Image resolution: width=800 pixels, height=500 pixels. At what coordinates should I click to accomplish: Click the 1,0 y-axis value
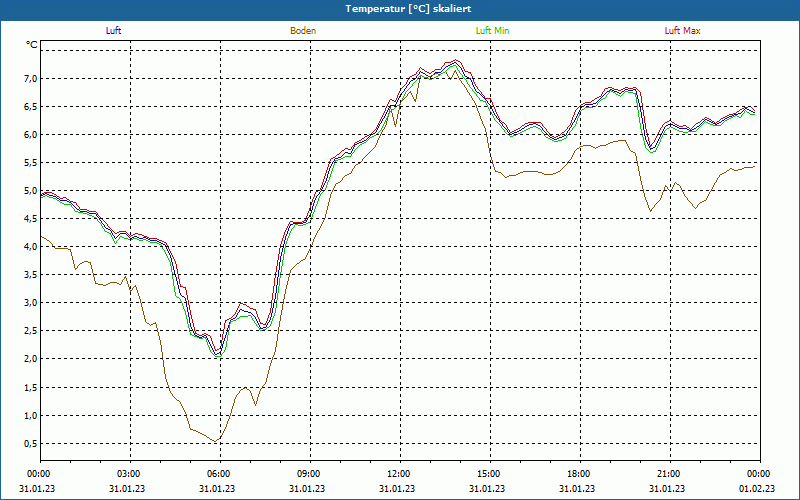click(x=31, y=416)
